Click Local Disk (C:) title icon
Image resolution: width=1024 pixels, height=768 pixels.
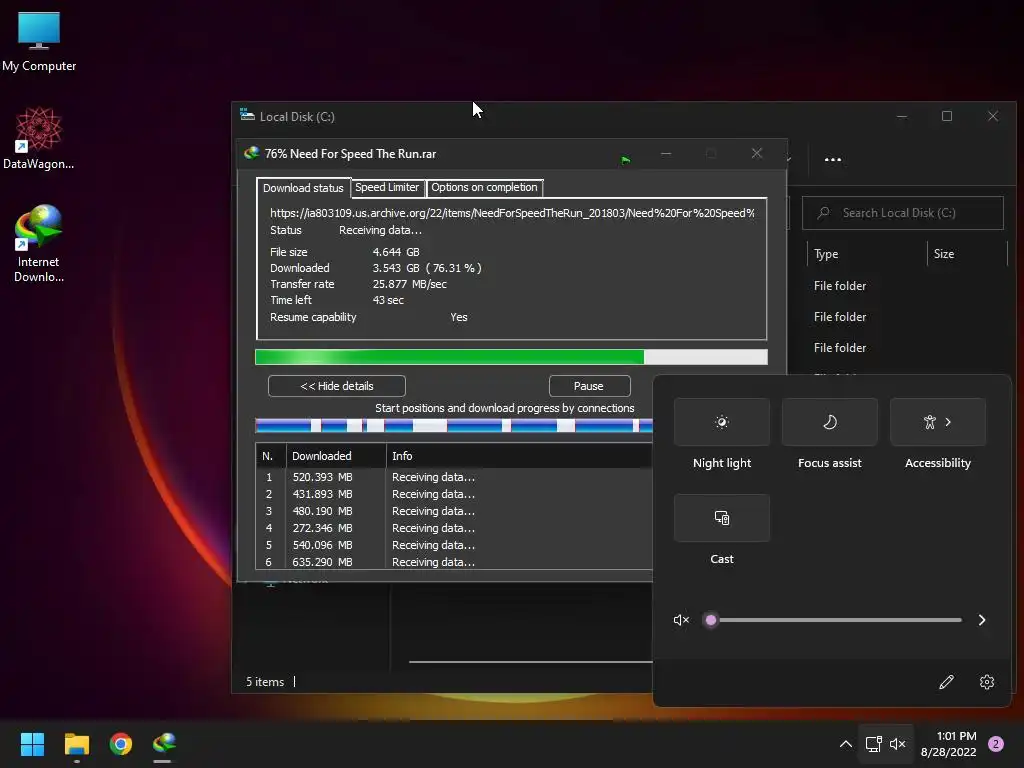247,116
